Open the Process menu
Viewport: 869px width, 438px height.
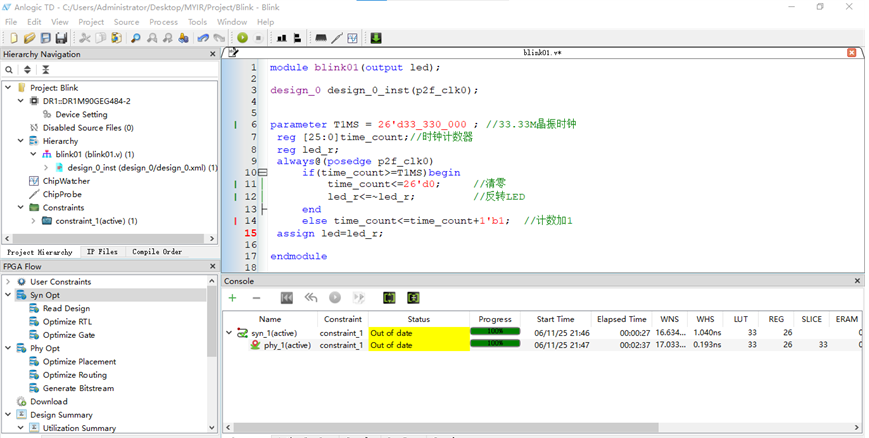point(163,22)
